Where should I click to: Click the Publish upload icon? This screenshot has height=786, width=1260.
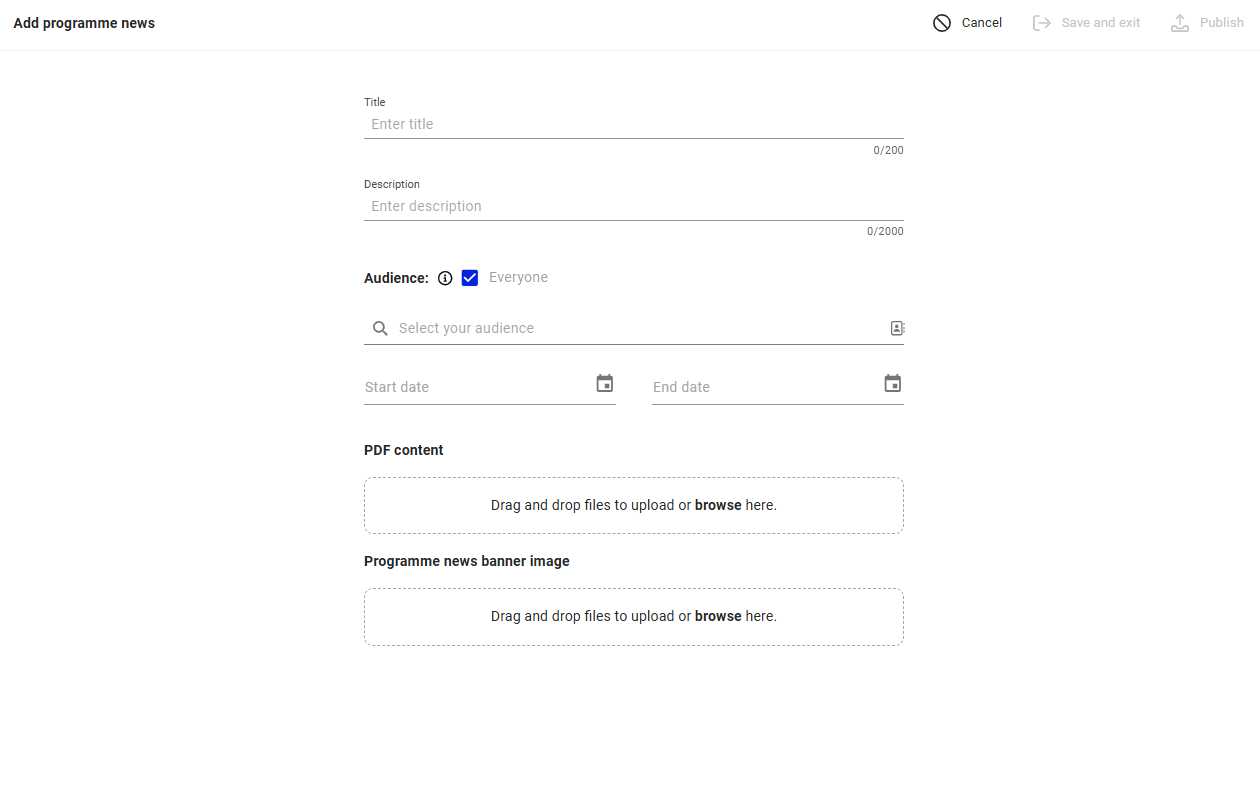point(1180,23)
